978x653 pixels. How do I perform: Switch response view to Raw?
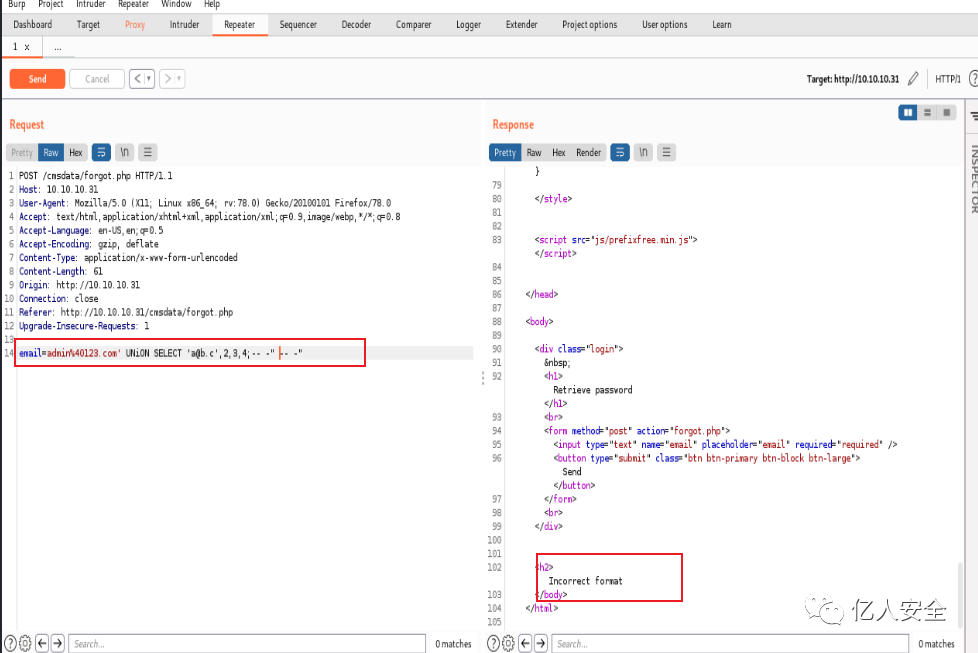pyautogui.click(x=534, y=153)
